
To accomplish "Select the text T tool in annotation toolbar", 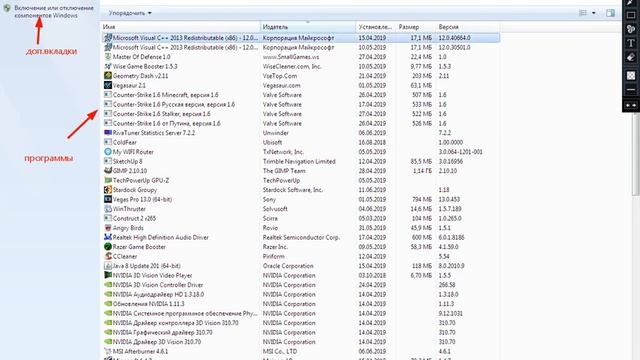I will pos(631,43).
